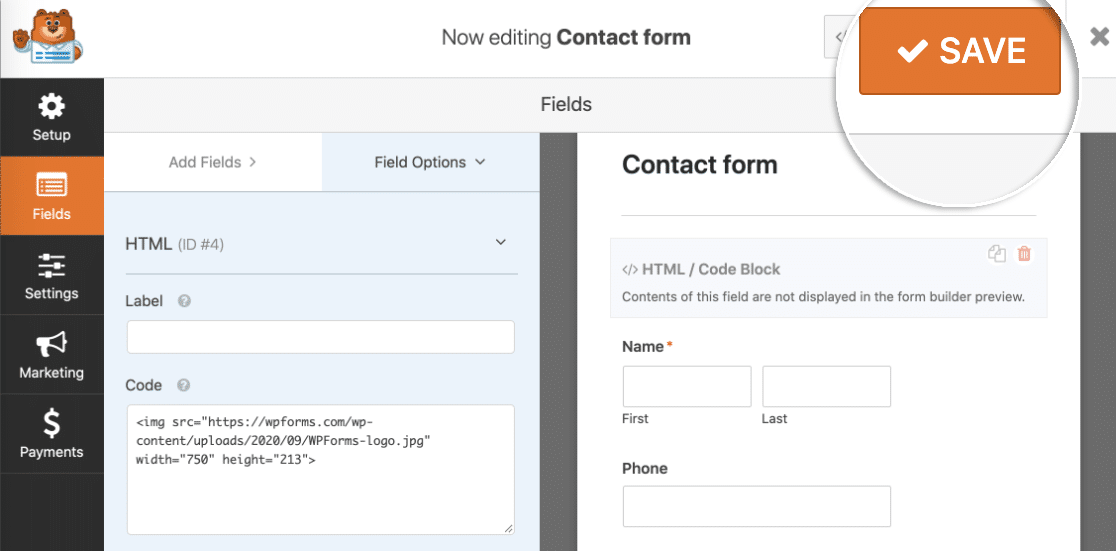
Task: Click the Phone field label
Action: pyautogui.click(x=645, y=468)
